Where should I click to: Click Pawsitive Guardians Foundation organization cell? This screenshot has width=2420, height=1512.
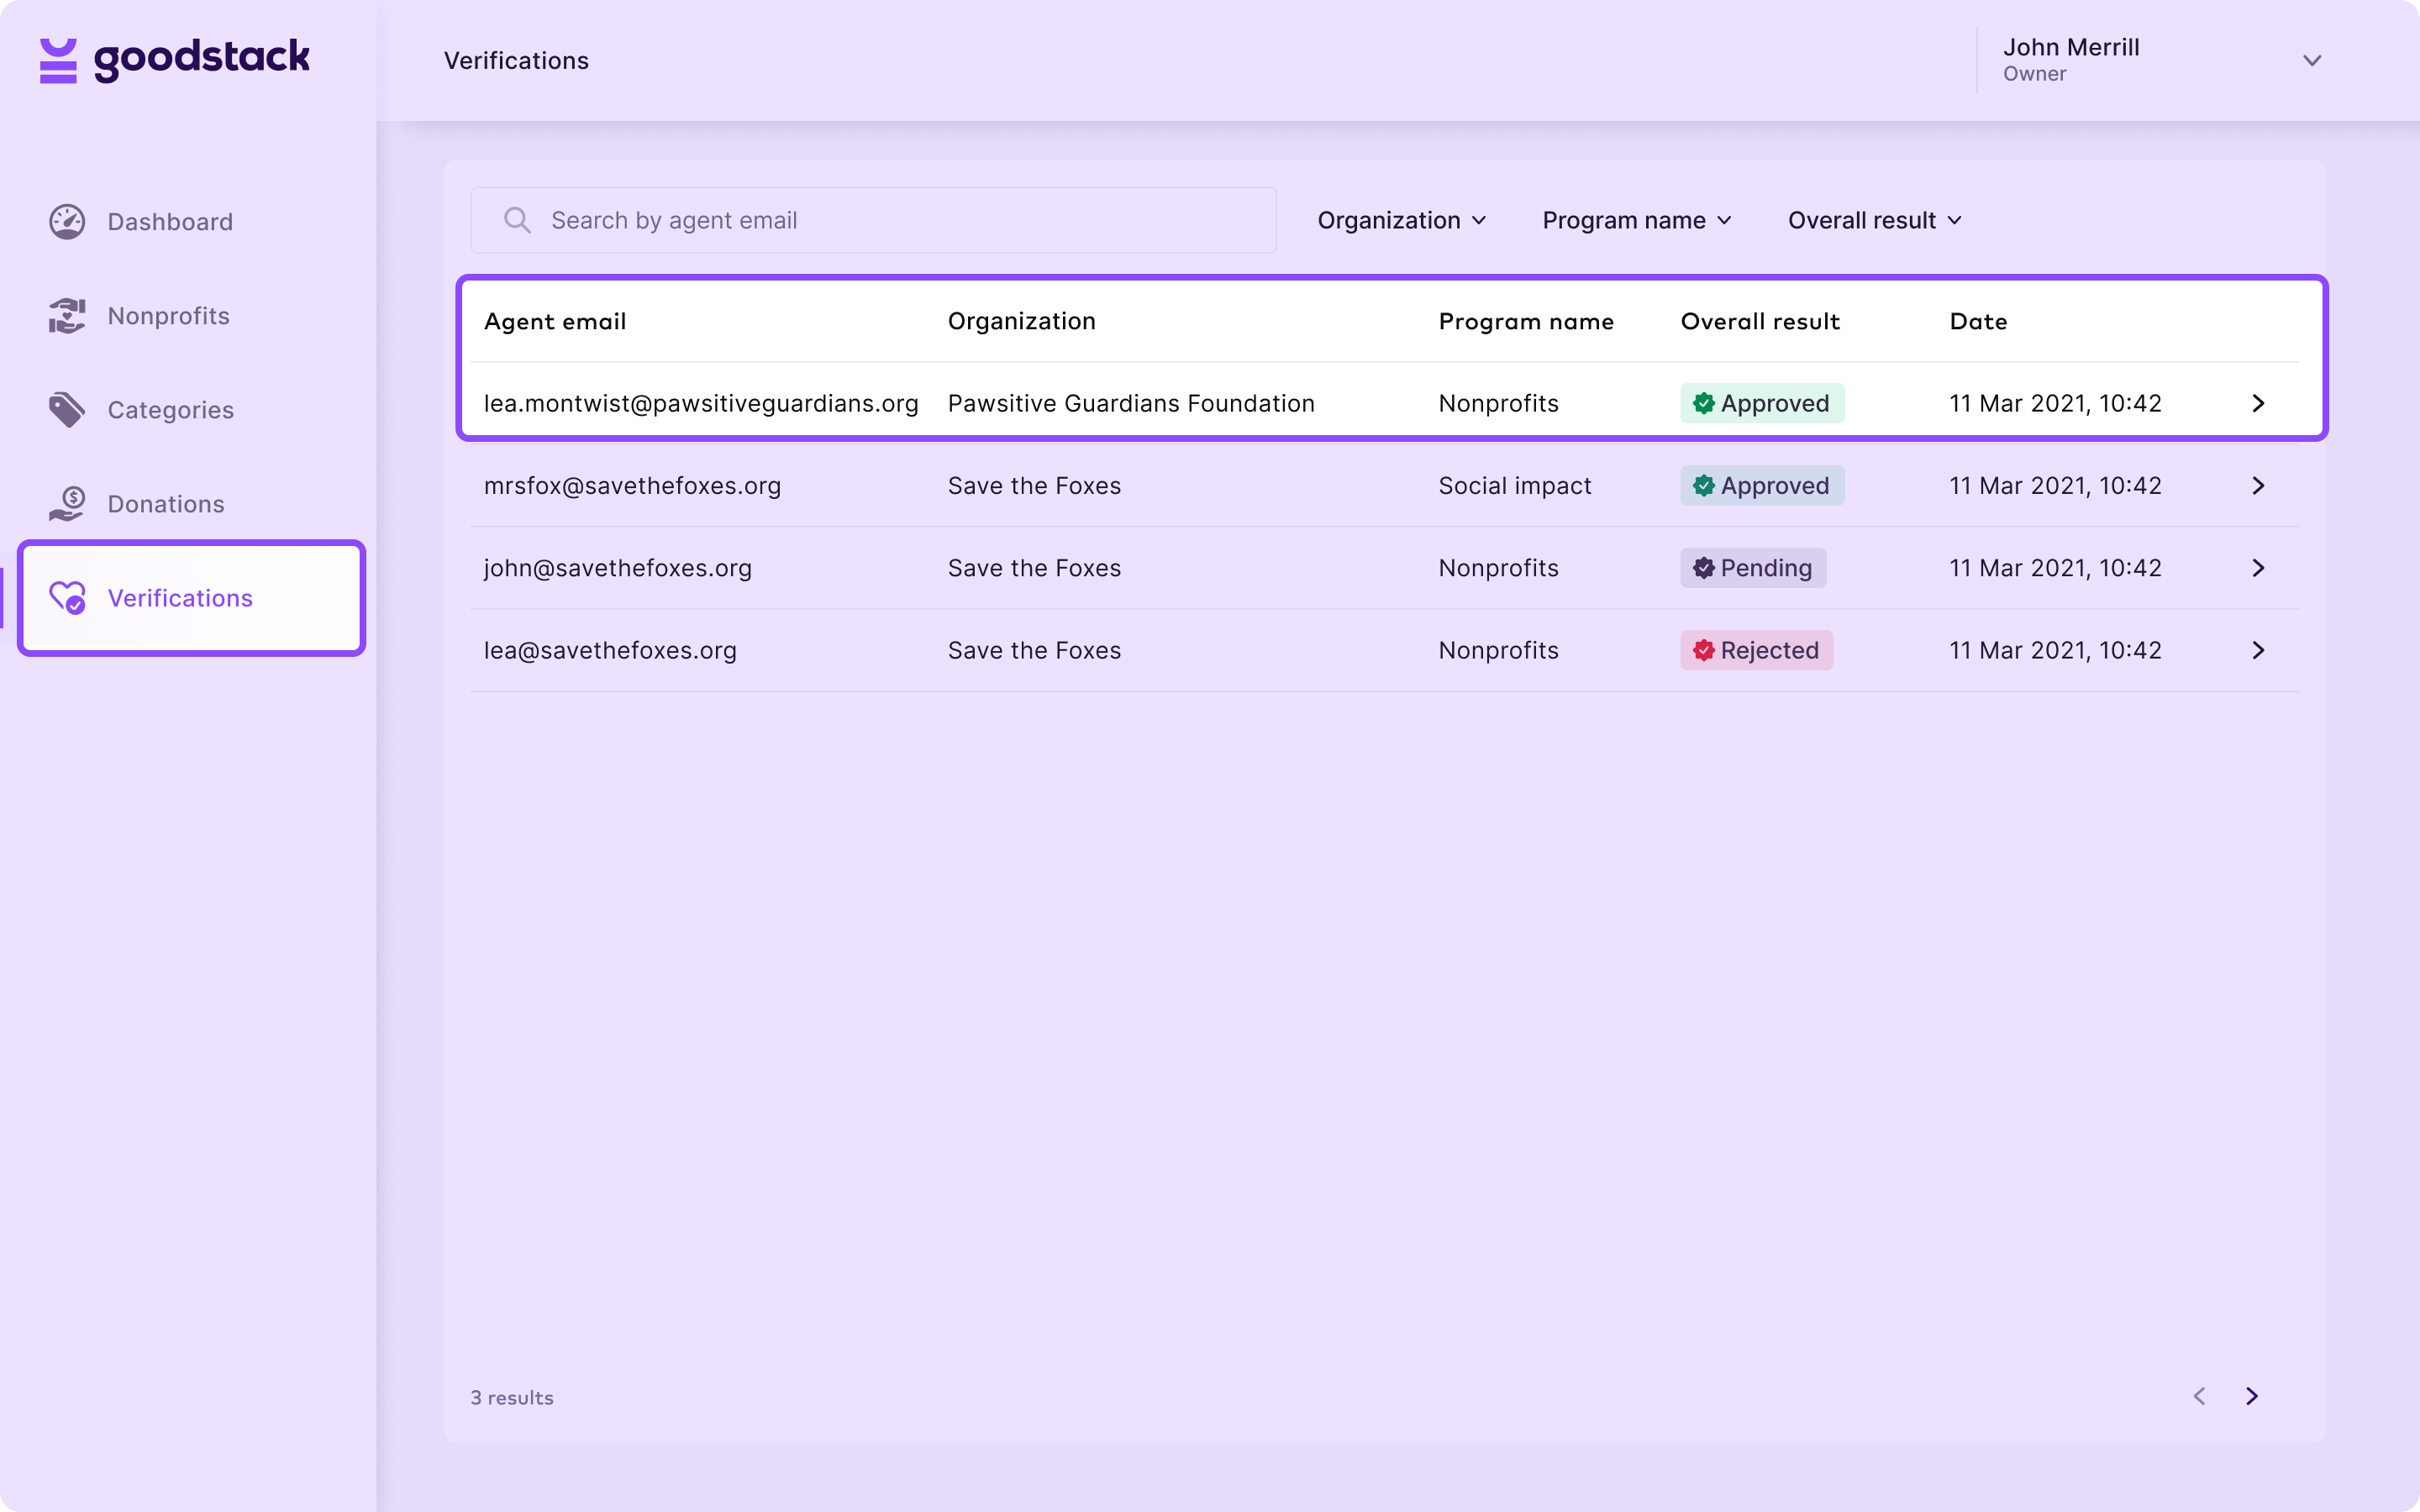[1131, 403]
